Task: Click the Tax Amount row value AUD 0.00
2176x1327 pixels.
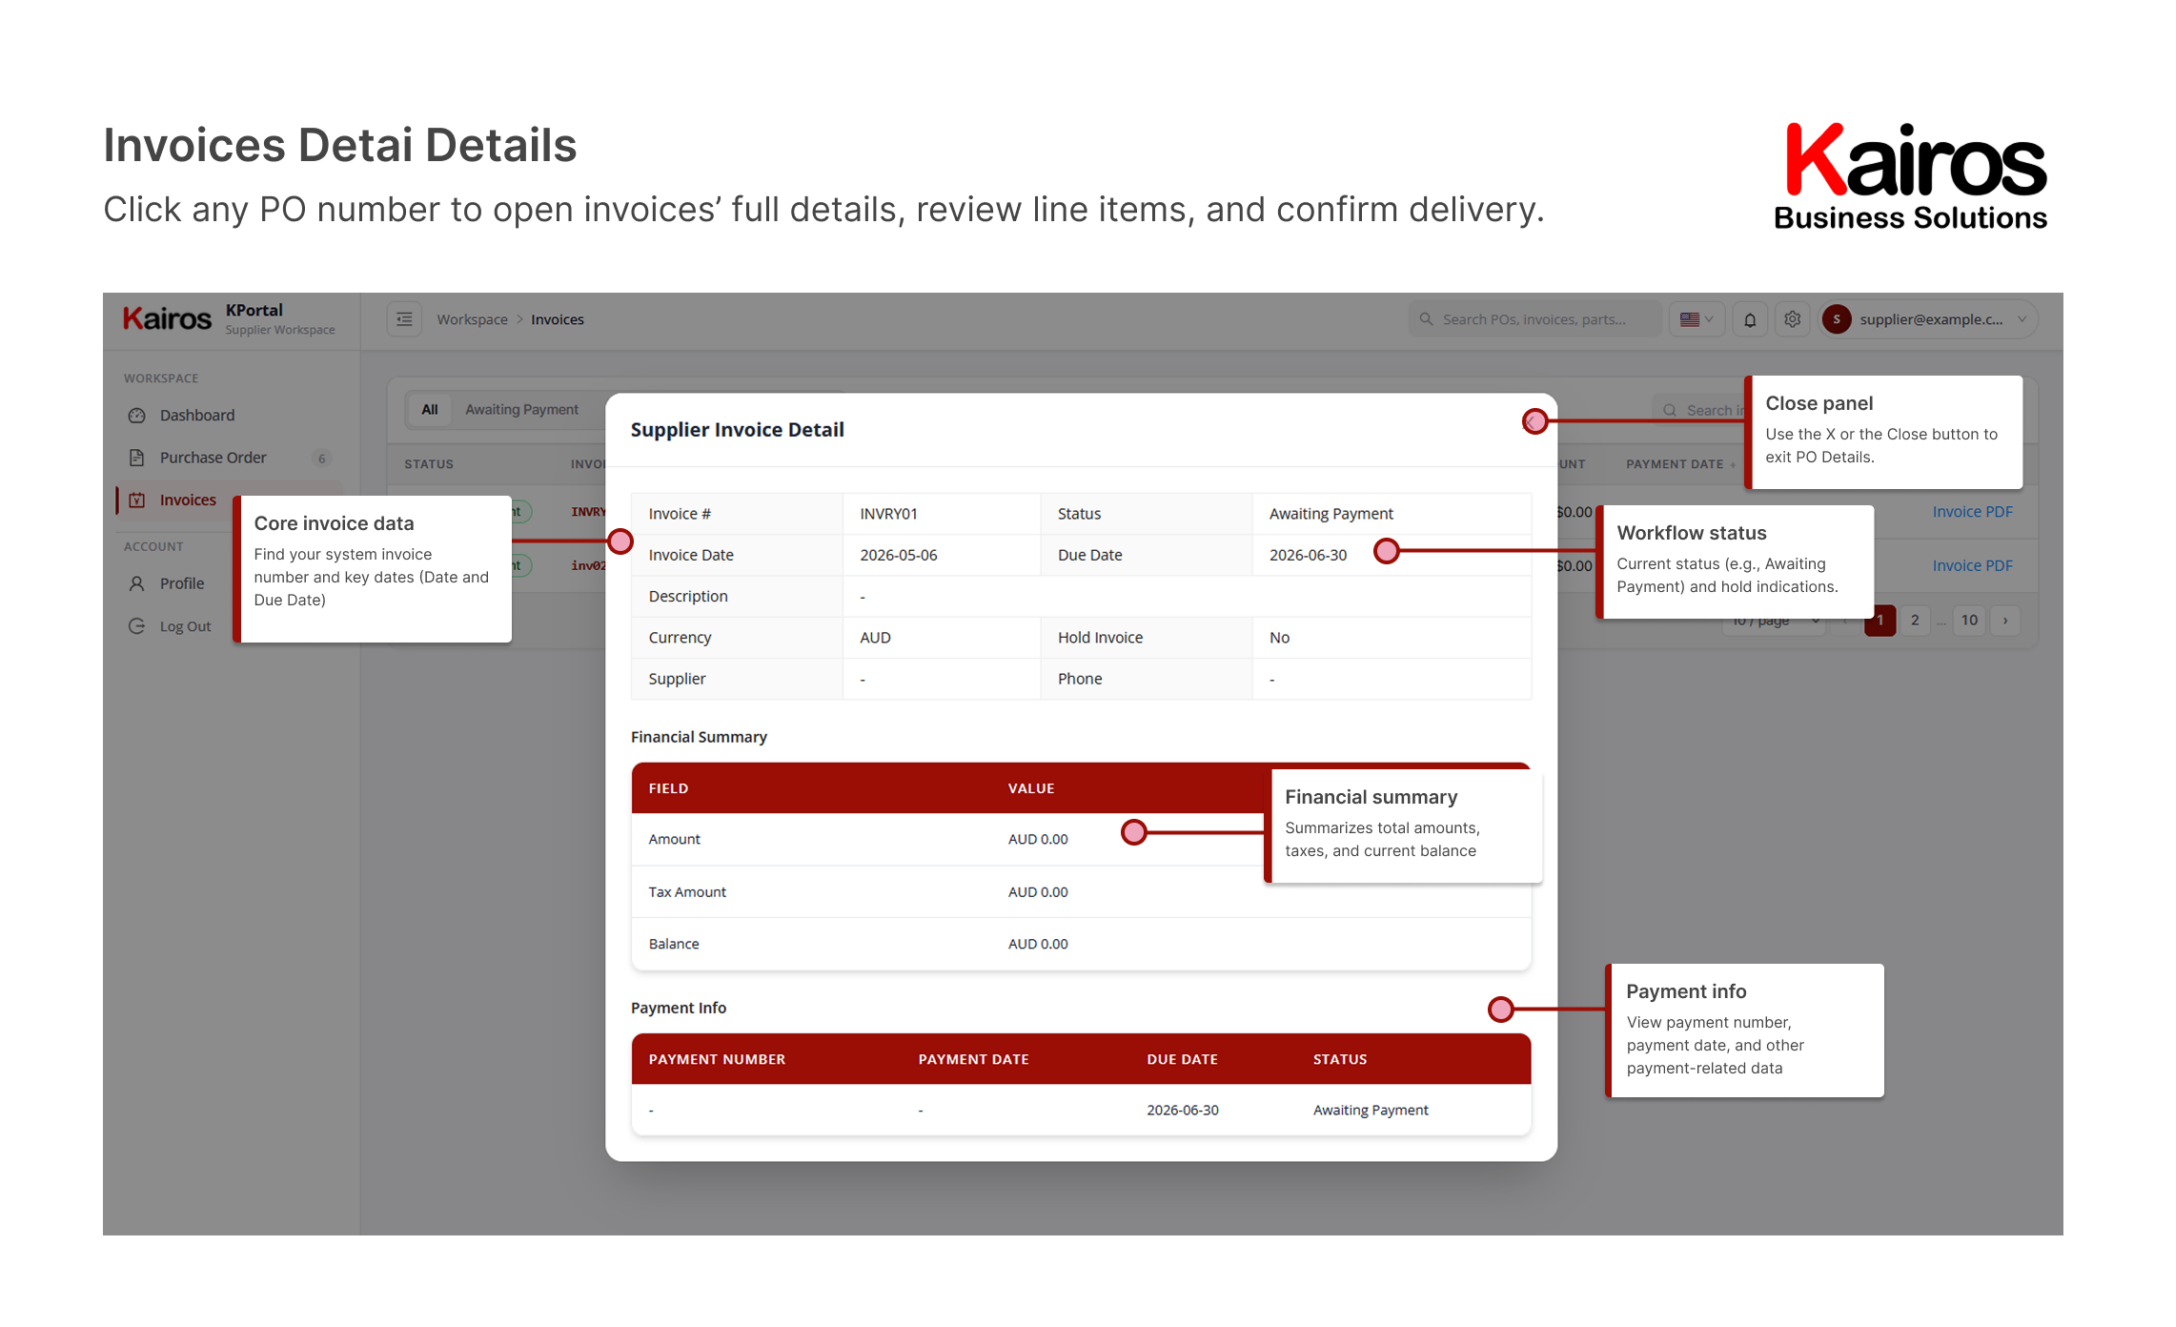Action: point(1037,892)
